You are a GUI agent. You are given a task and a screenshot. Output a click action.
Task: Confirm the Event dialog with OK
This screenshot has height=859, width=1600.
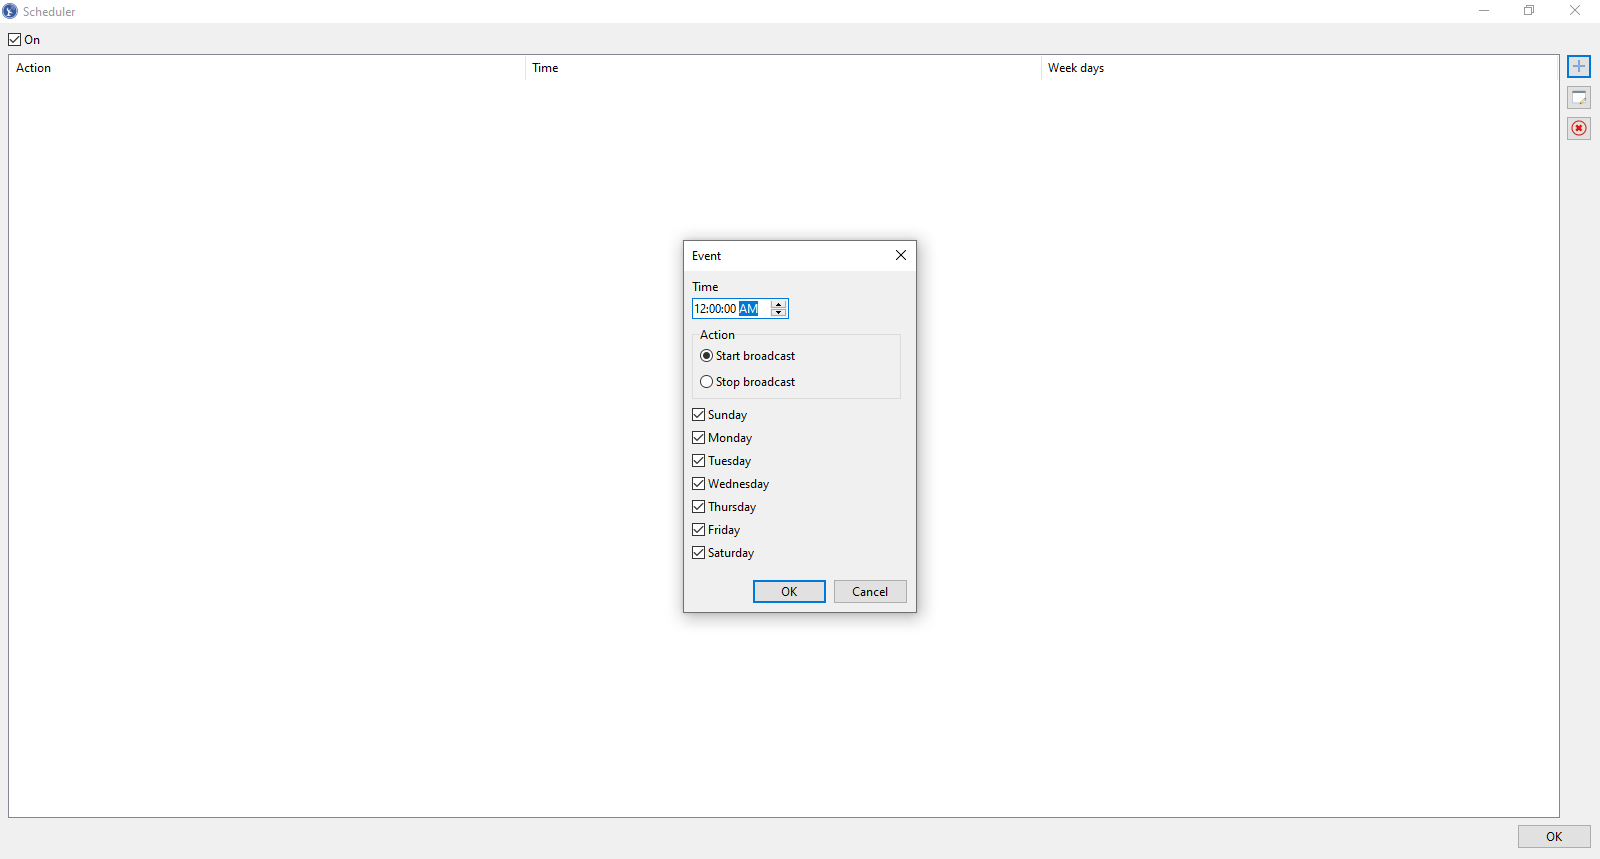[789, 592]
